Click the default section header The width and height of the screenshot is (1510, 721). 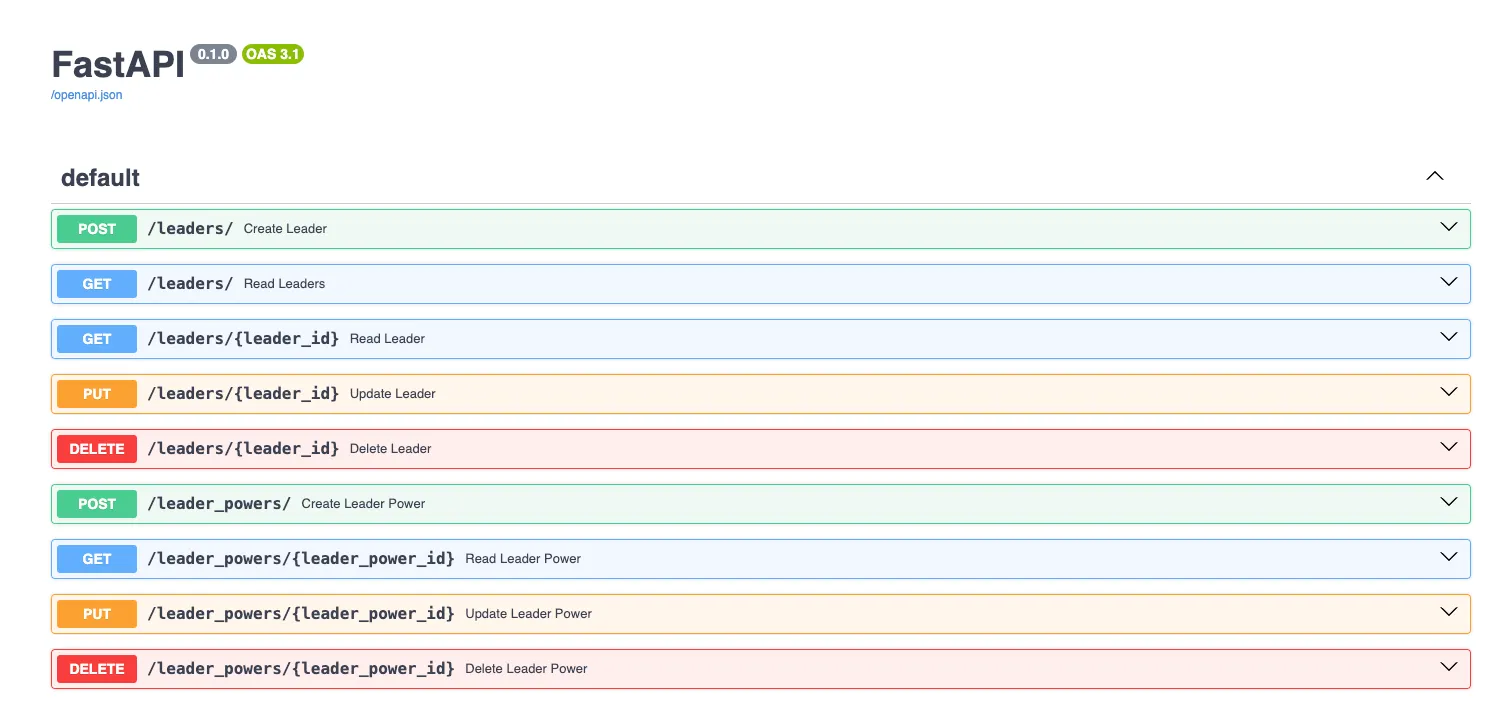(100, 178)
